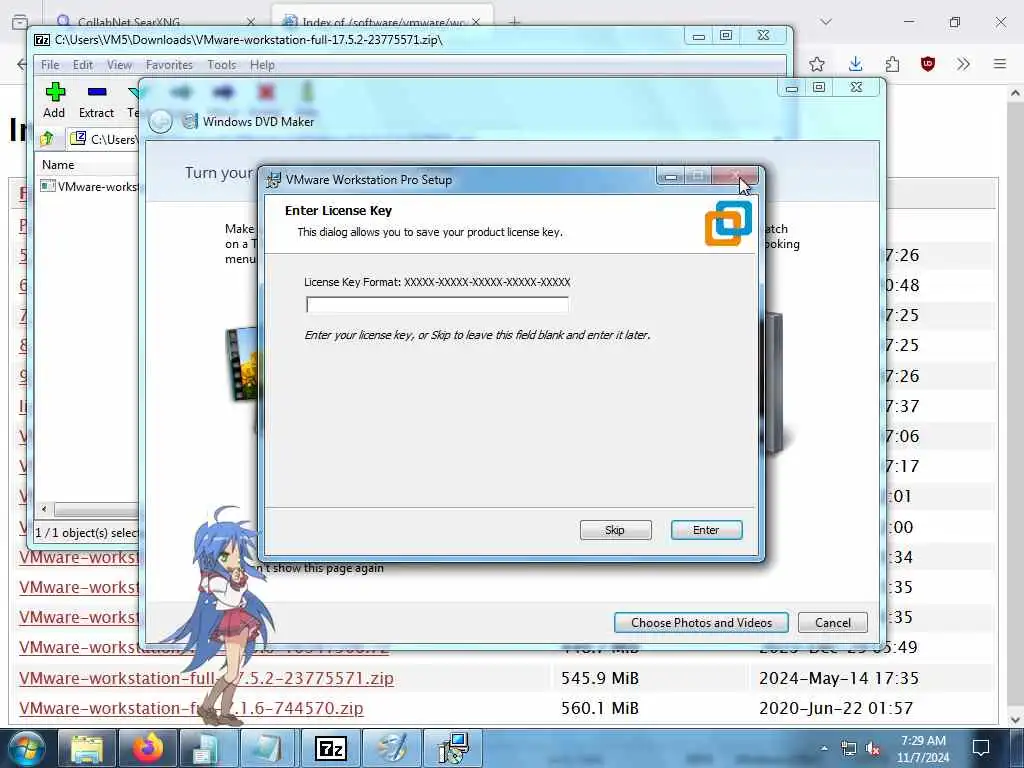Open Firefox downloads arrow icon
This screenshot has width=1024, height=768.
856,64
